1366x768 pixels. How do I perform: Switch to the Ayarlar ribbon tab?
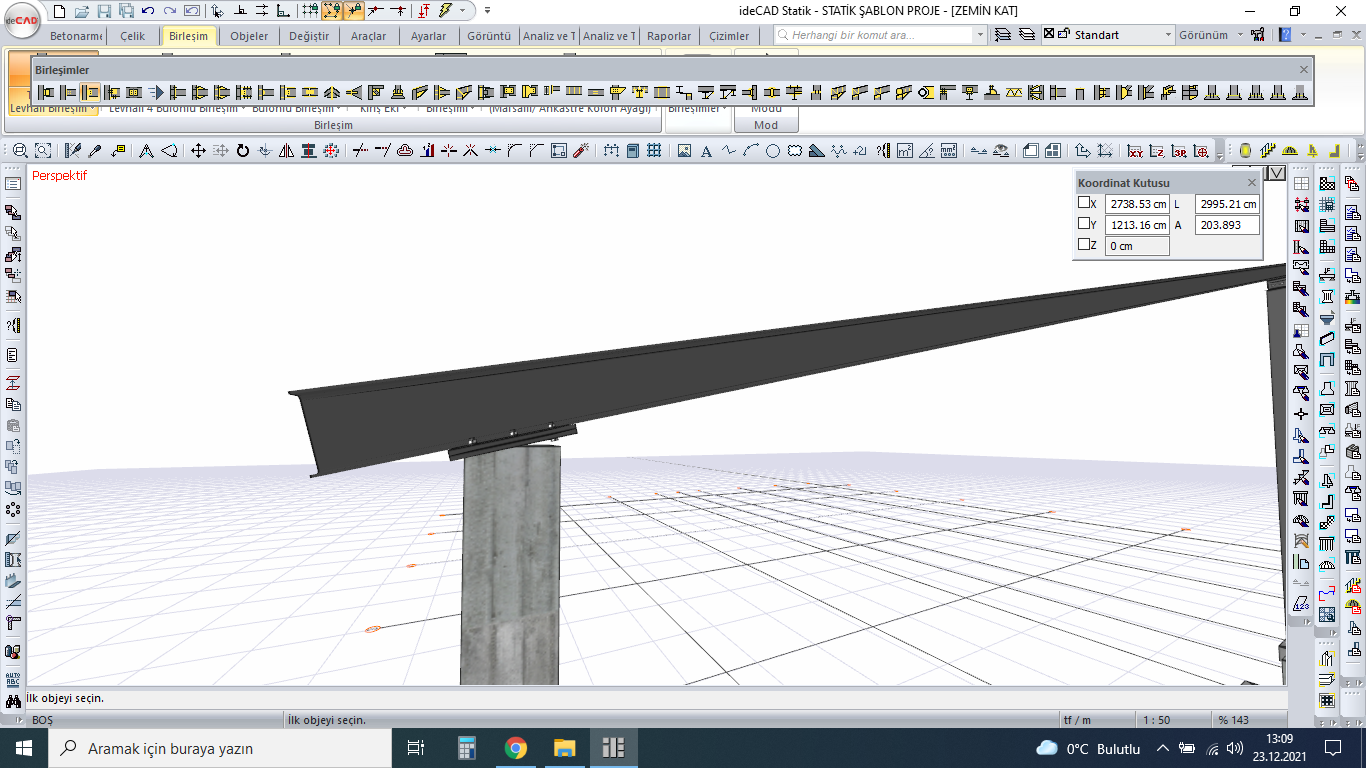click(428, 36)
